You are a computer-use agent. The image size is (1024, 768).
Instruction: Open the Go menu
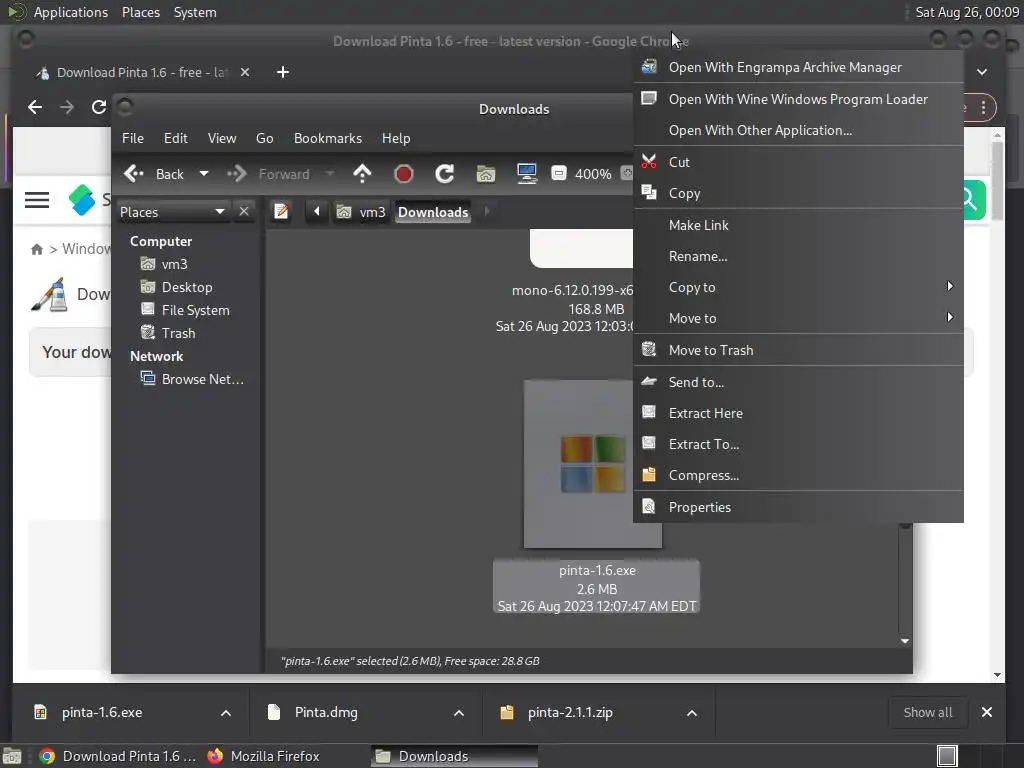(264, 138)
